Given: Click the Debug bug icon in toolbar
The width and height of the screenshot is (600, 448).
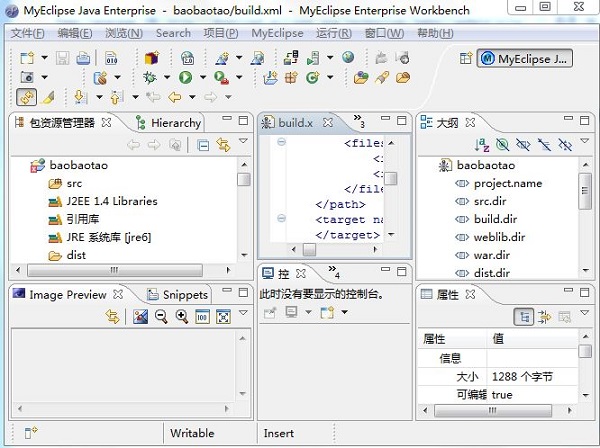Looking at the screenshot, I should click(x=150, y=77).
